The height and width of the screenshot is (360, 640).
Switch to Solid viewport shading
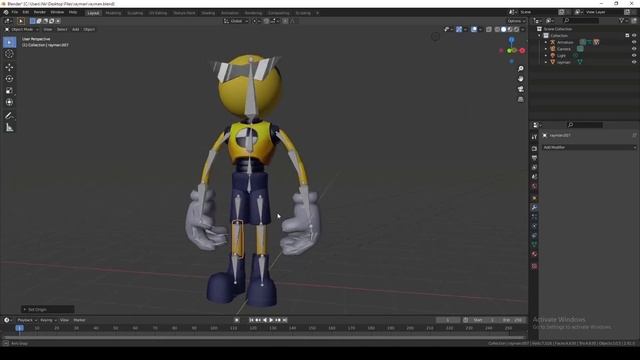click(503, 29)
